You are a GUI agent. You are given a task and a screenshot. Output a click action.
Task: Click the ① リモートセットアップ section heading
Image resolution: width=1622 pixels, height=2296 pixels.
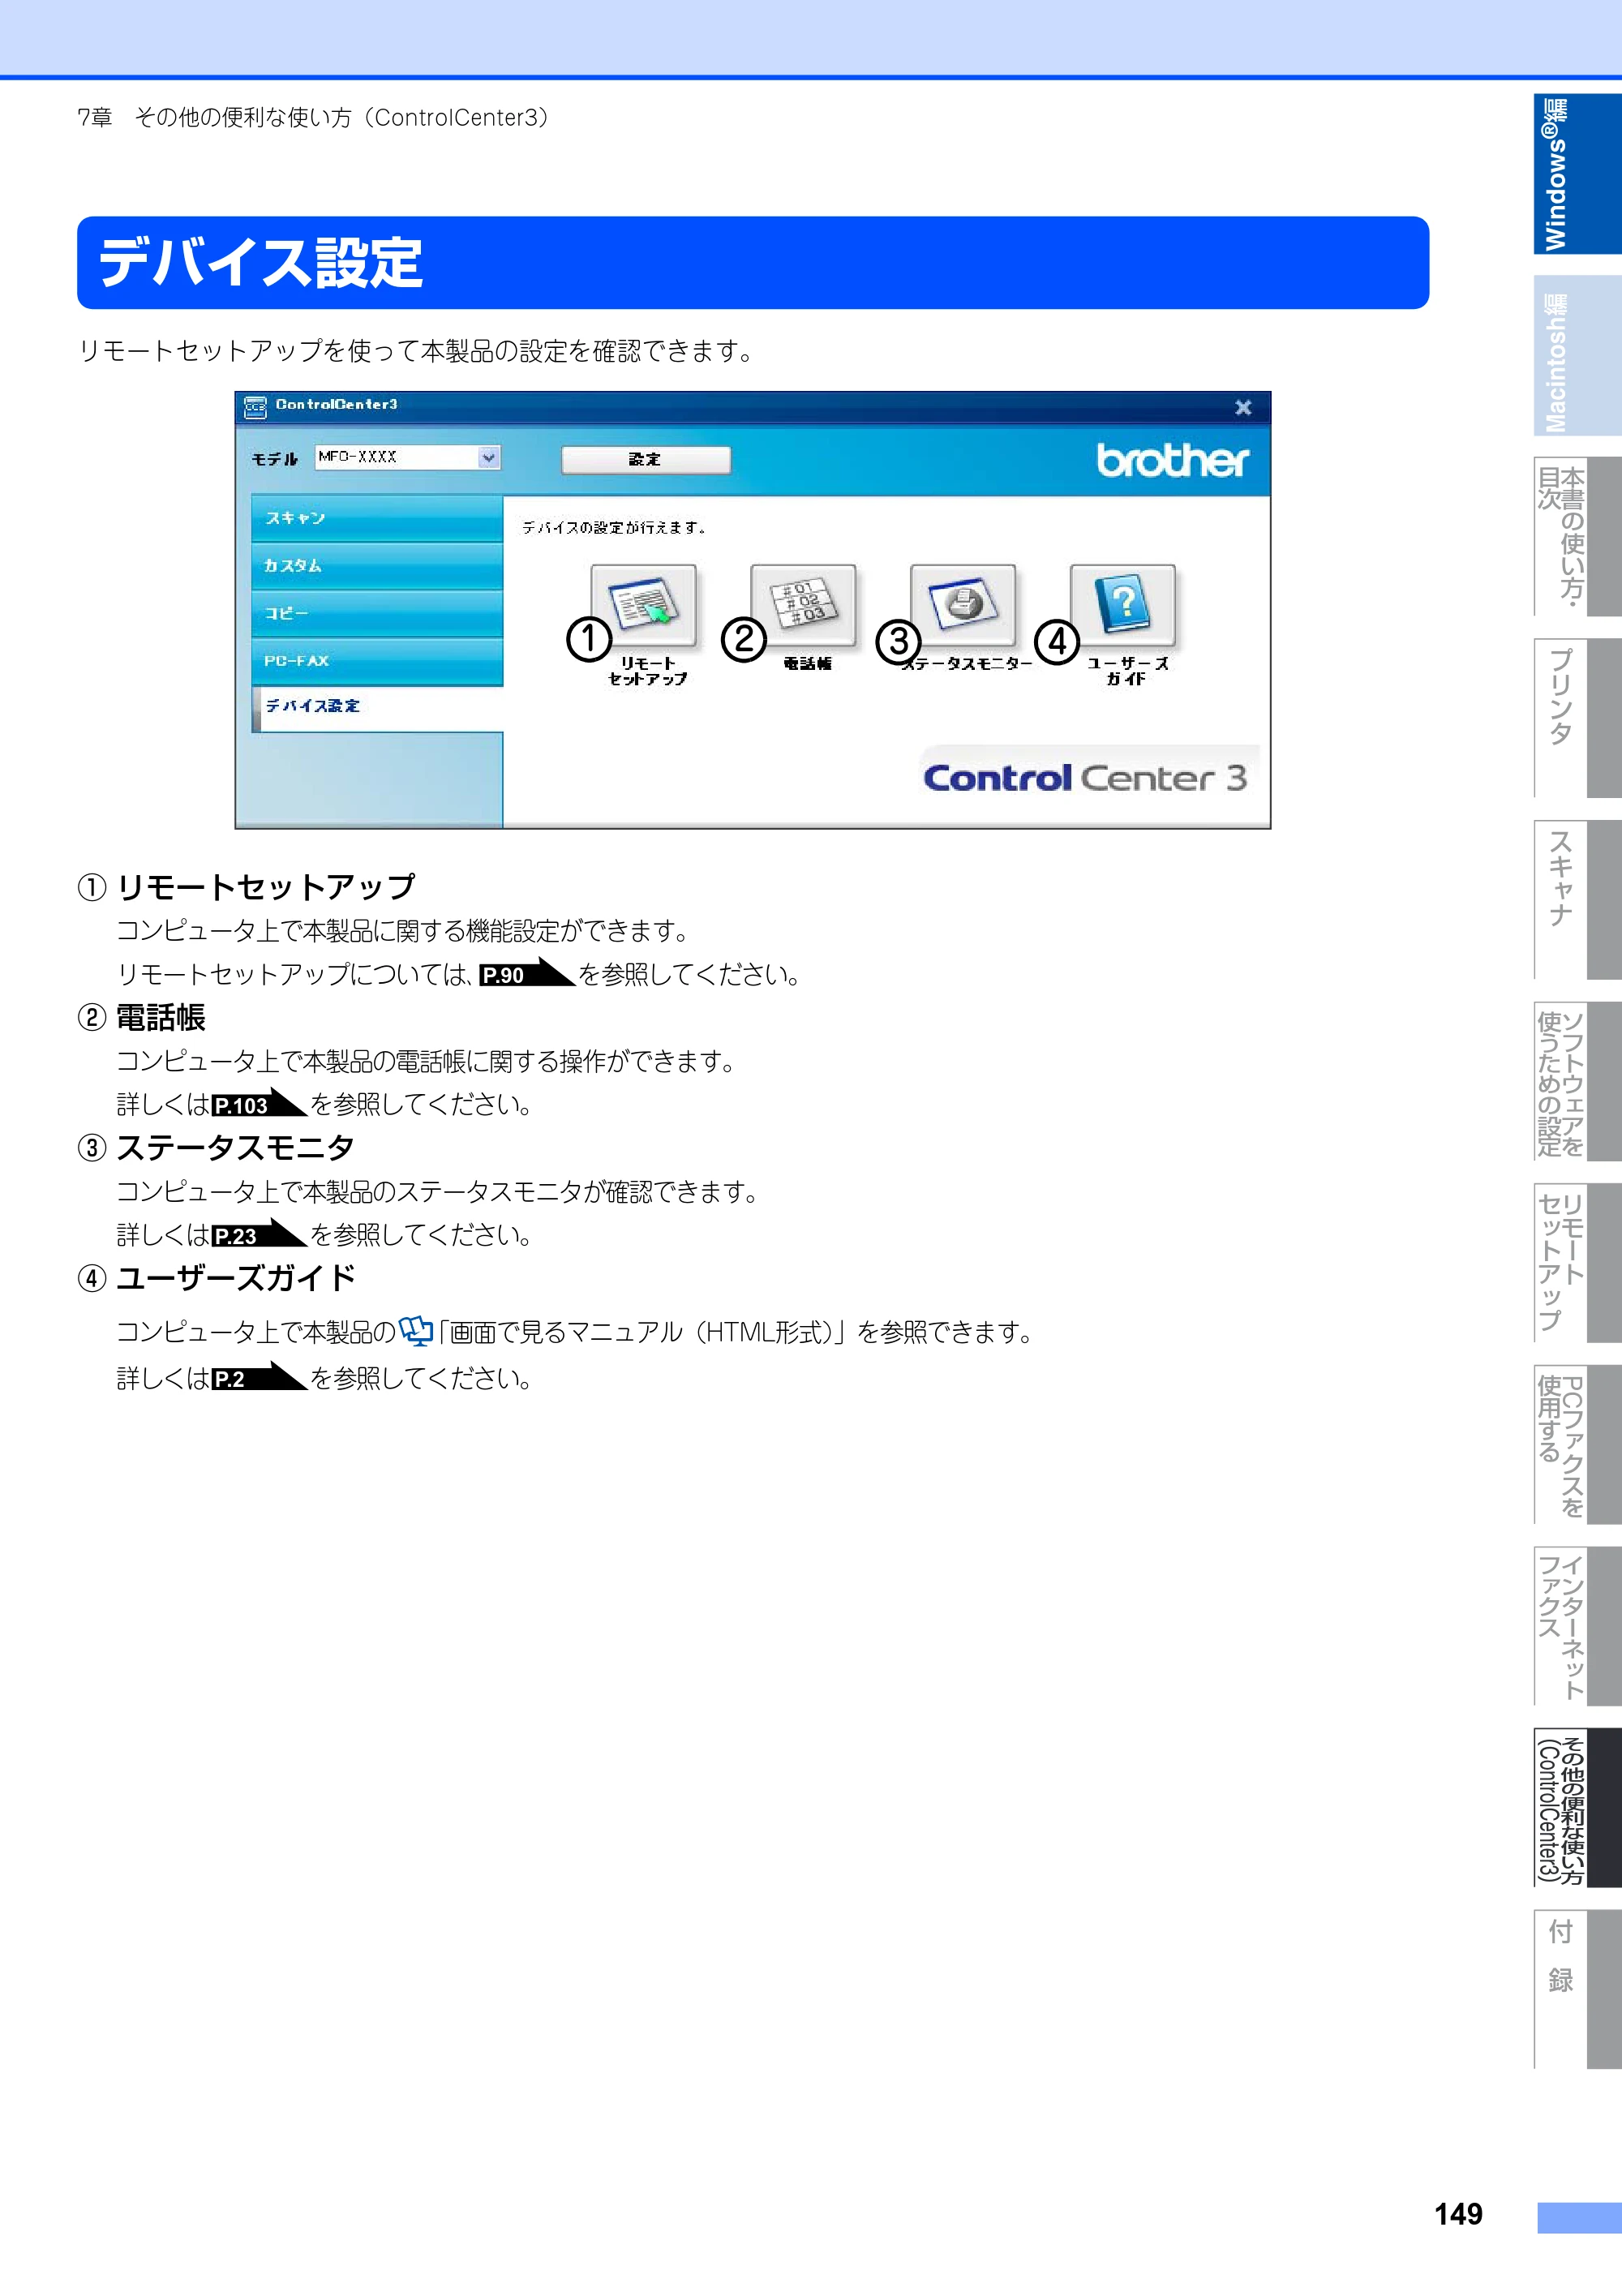(247, 887)
